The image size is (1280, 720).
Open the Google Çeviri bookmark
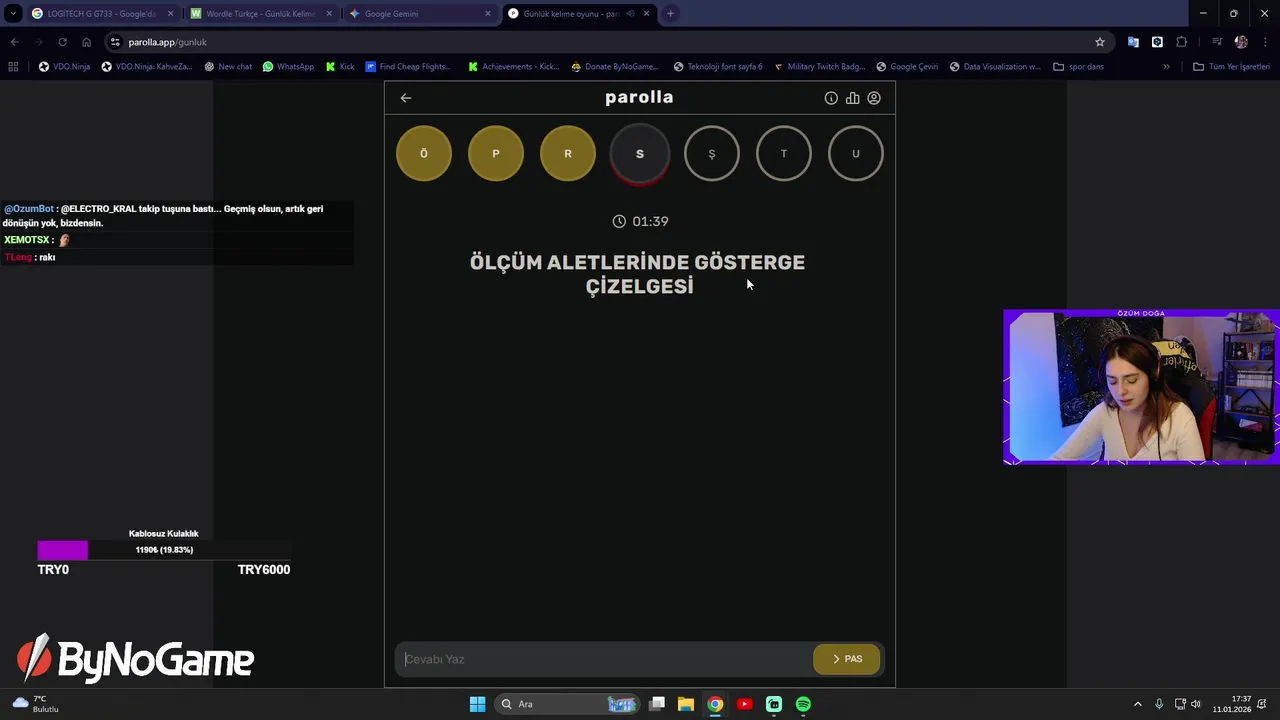click(907, 67)
